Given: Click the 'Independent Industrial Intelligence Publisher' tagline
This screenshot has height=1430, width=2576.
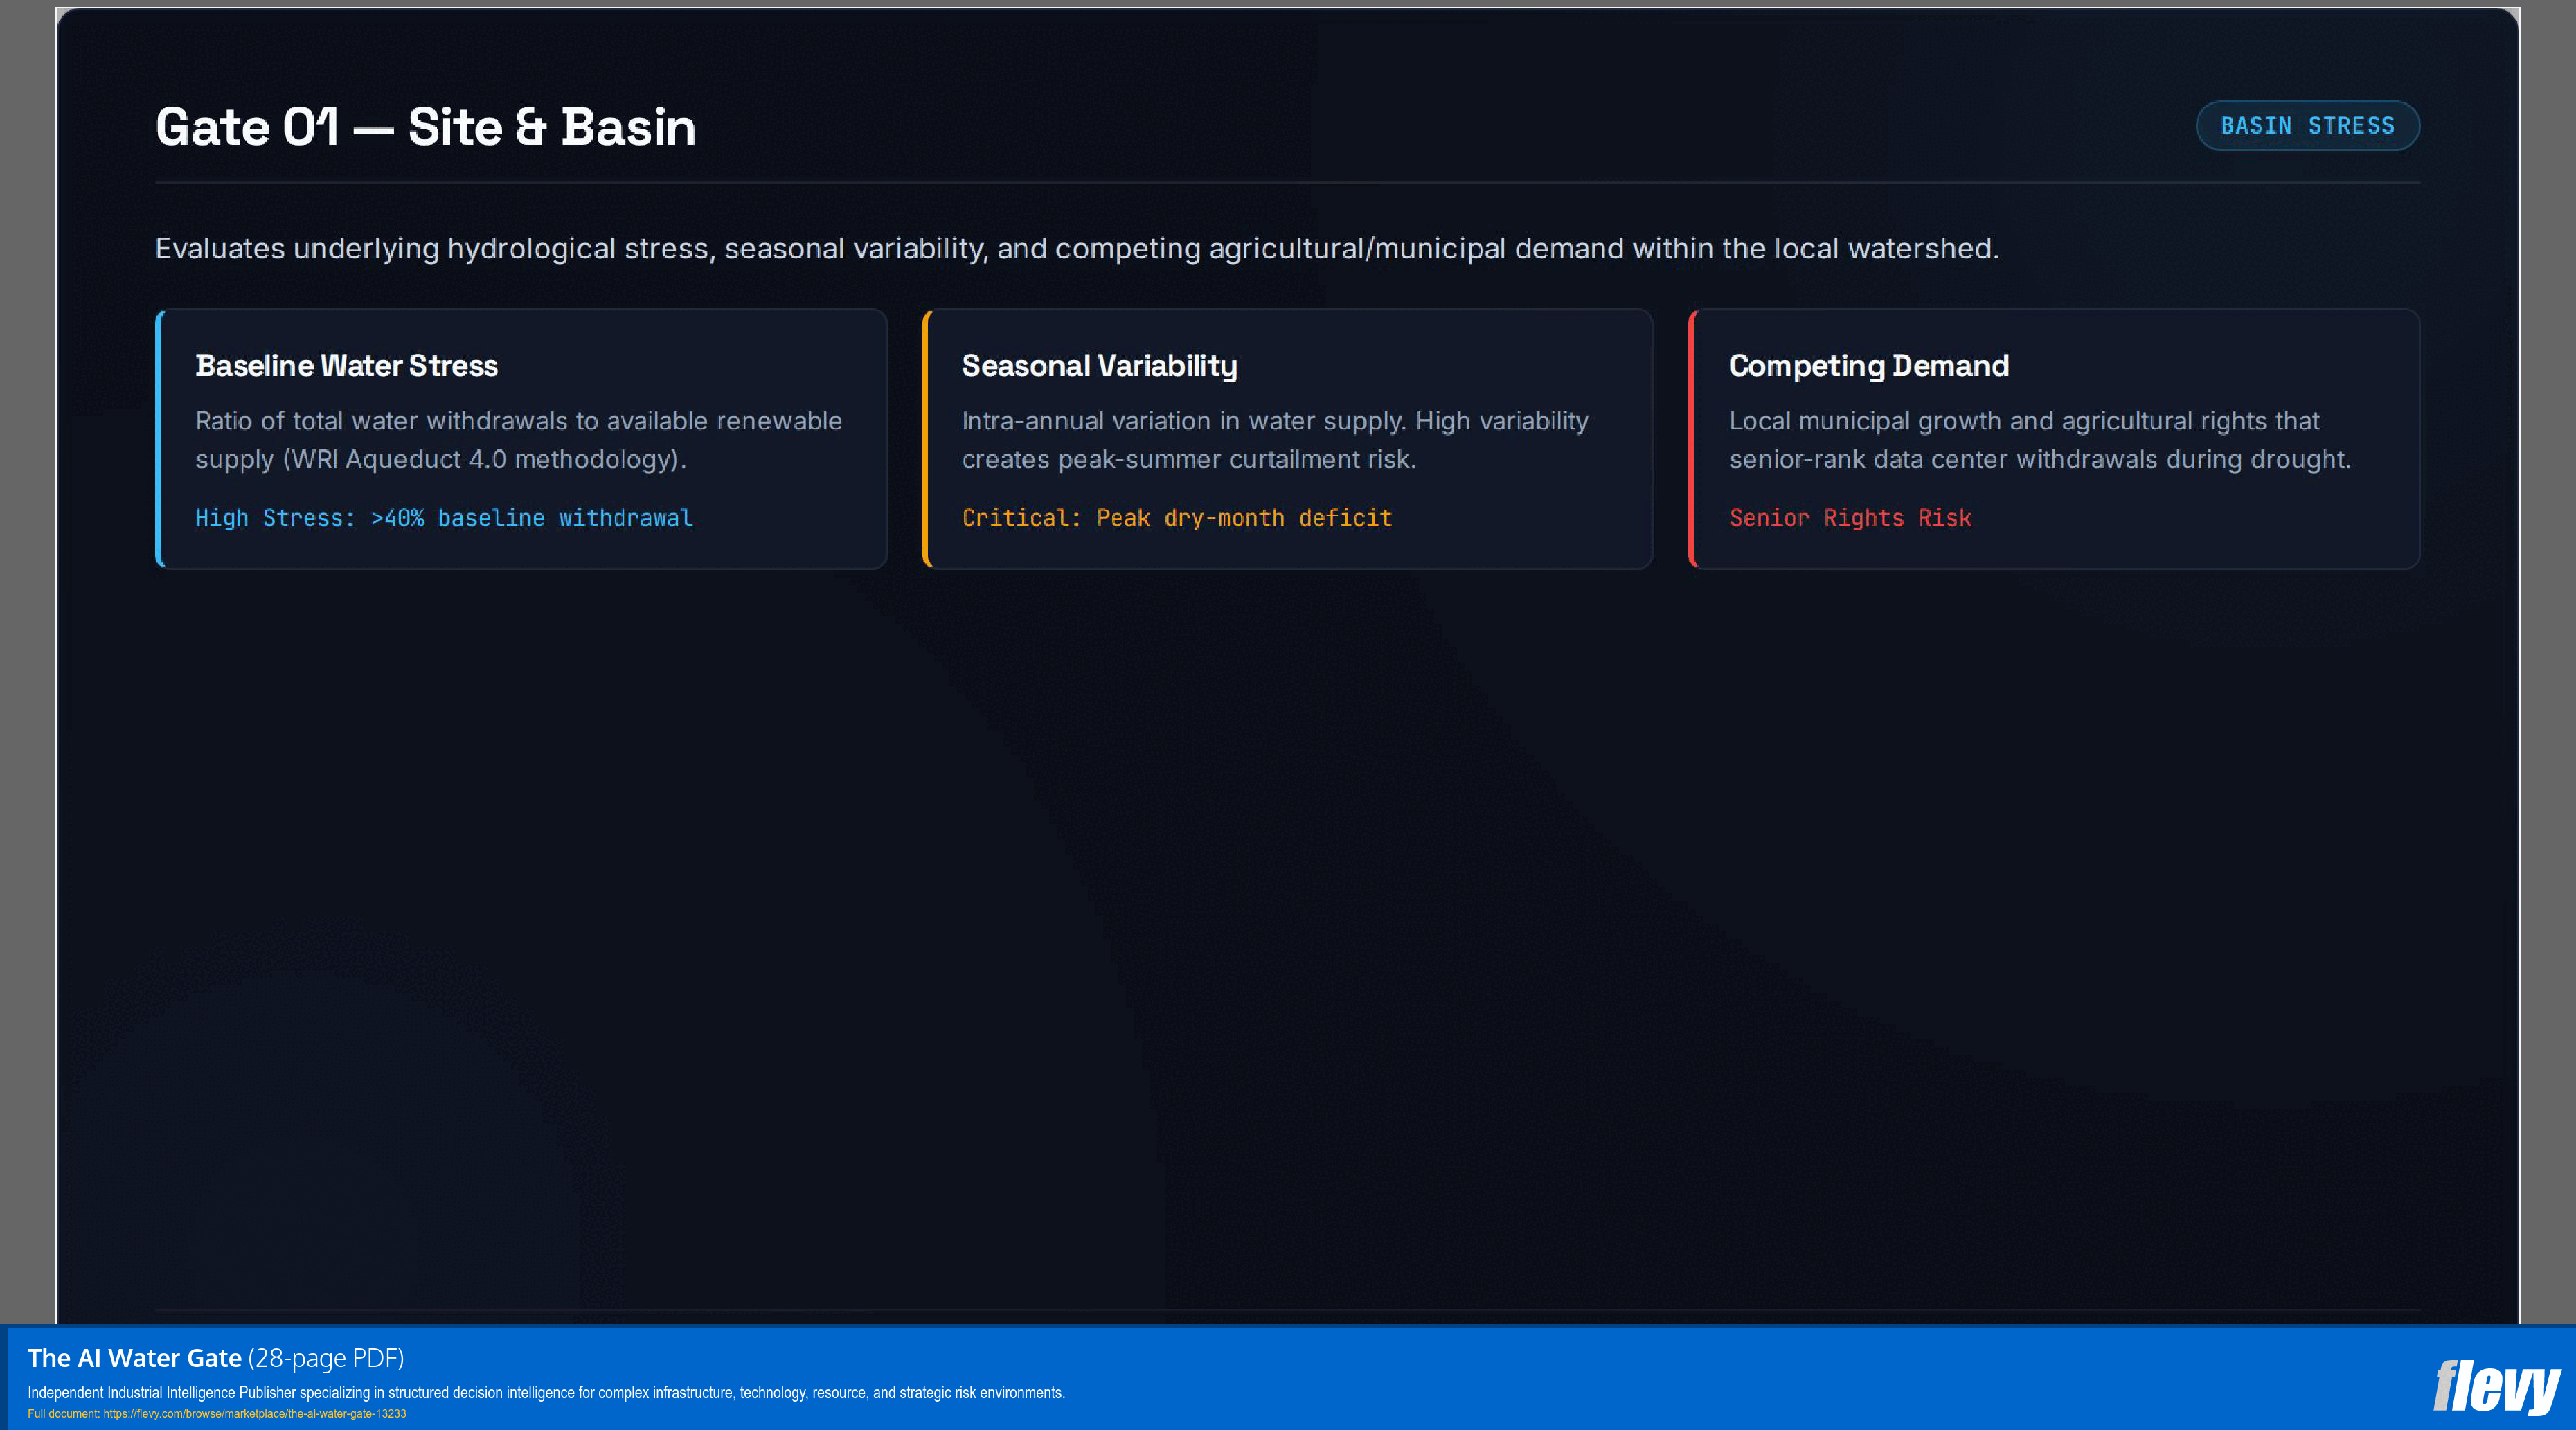Looking at the screenshot, I should pos(546,1393).
